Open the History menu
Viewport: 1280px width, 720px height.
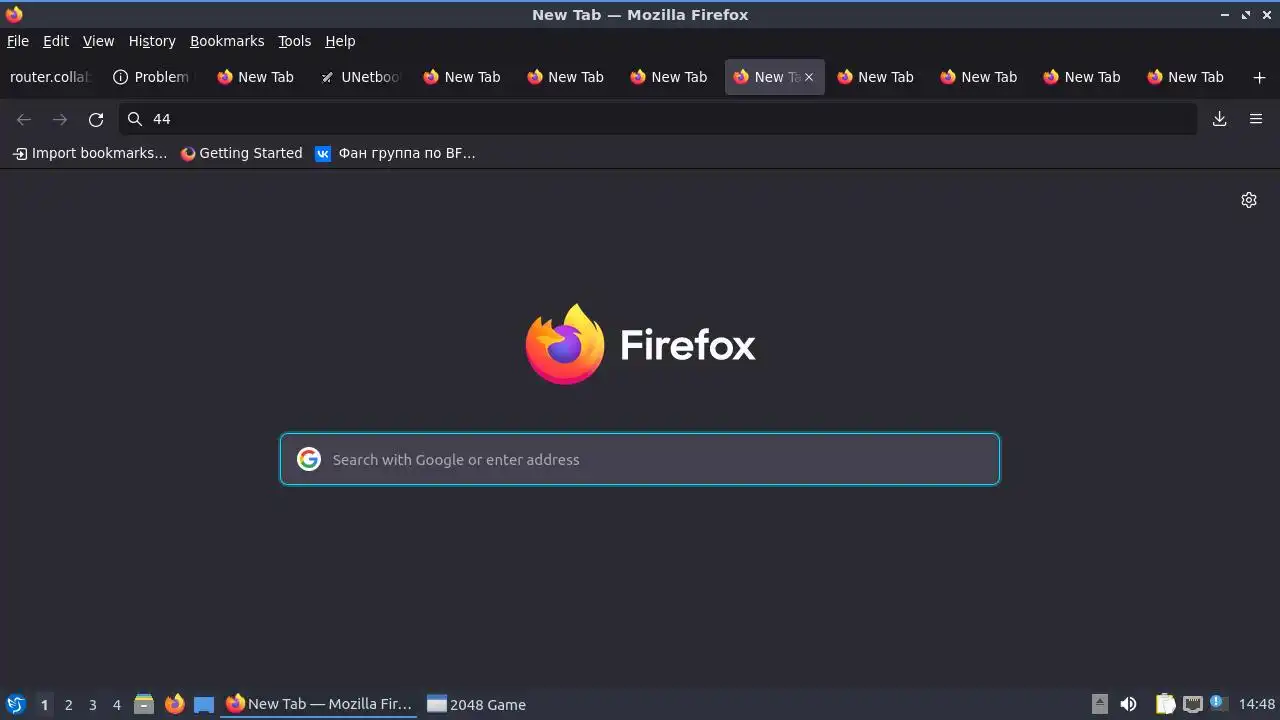tap(152, 41)
